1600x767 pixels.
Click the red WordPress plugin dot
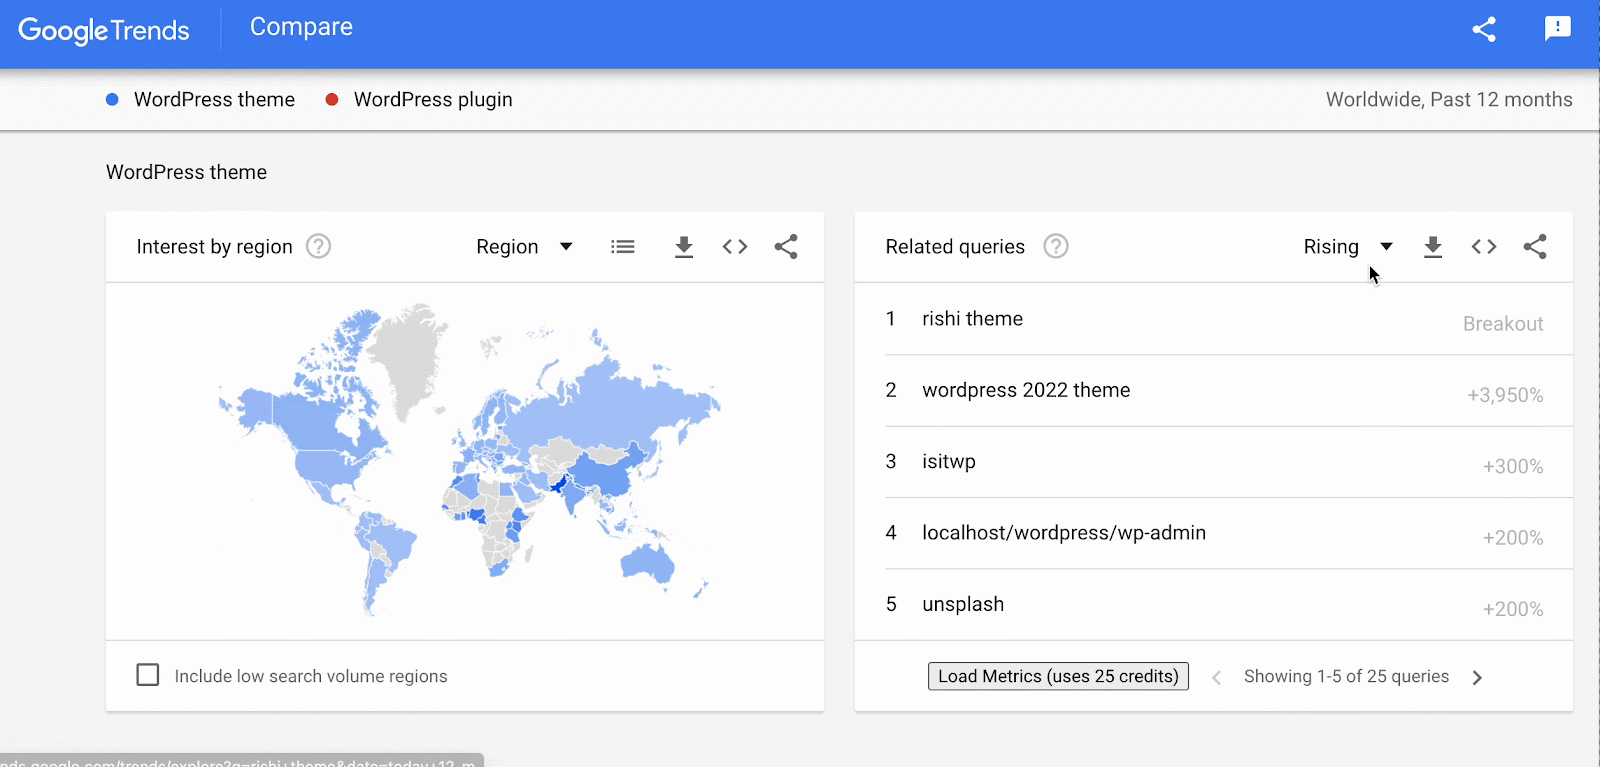pos(332,99)
